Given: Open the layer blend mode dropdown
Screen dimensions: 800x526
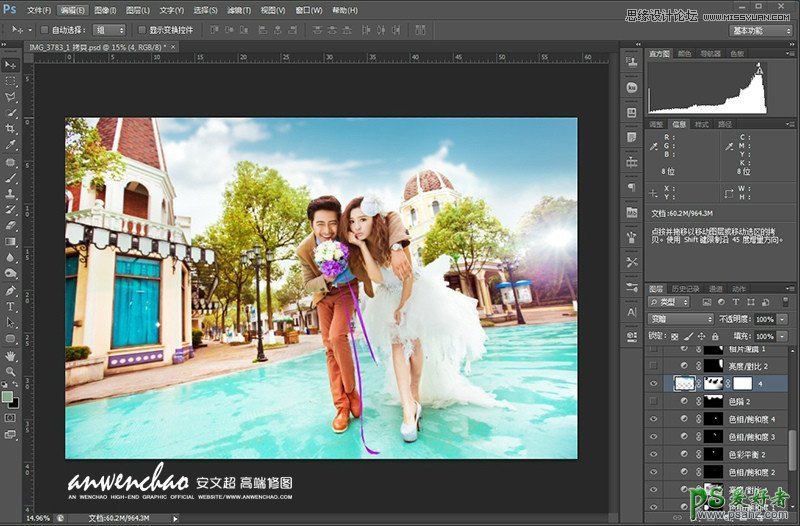Looking at the screenshot, I should coord(680,319).
